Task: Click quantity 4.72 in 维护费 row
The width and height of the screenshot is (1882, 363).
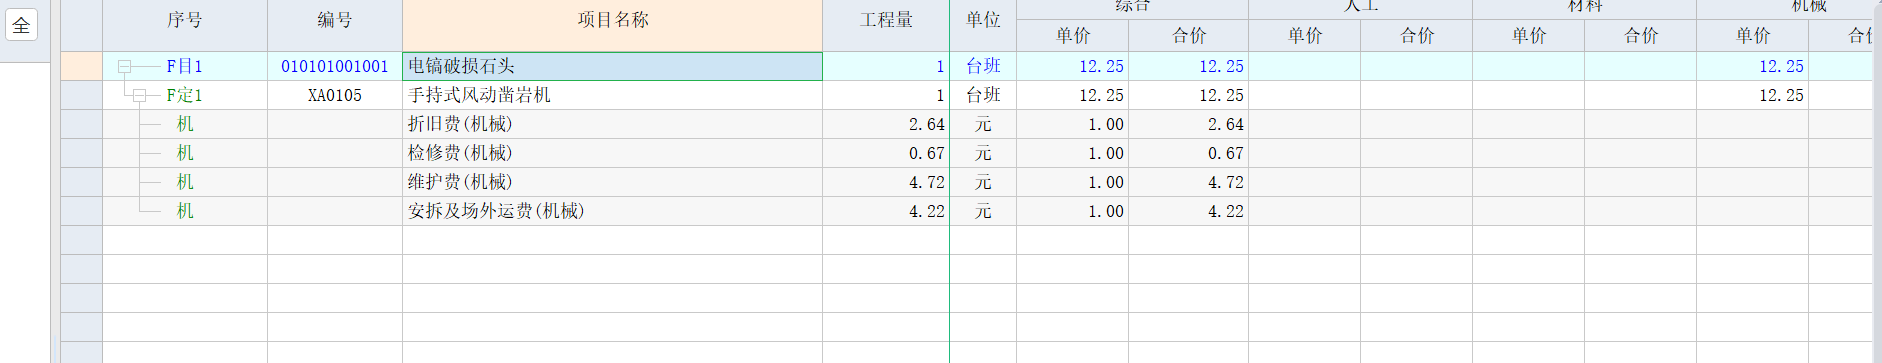Action: coord(886,182)
